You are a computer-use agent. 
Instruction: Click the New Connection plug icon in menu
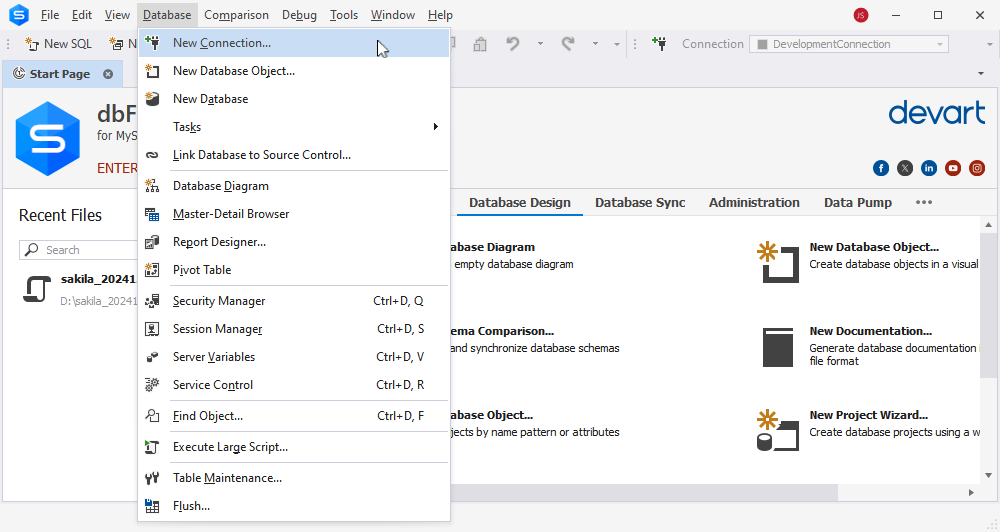(152, 43)
